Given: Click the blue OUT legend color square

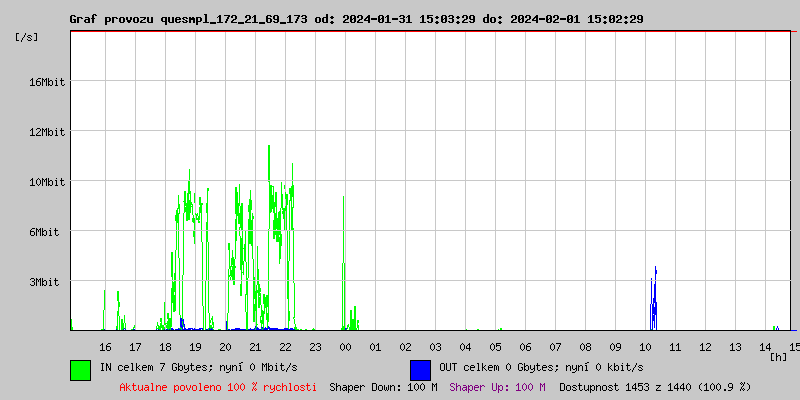Looking at the screenshot, I should point(420,369).
